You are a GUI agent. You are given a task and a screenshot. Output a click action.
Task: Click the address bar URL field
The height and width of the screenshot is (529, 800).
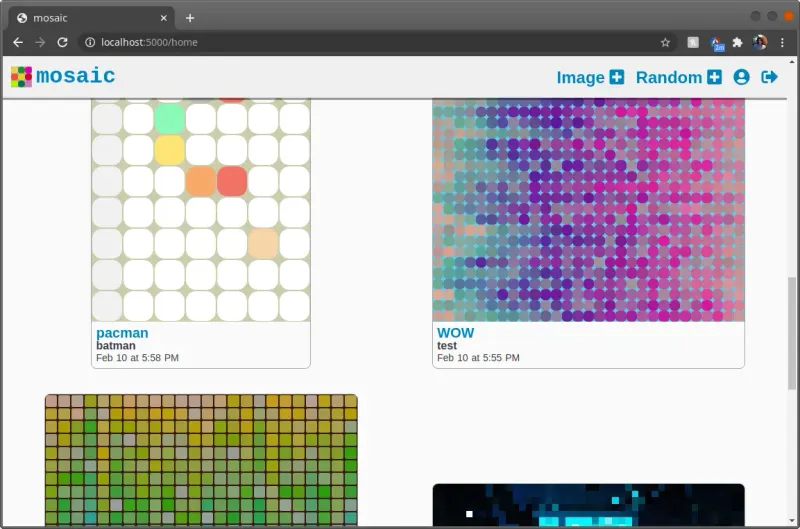click(370, 43)
